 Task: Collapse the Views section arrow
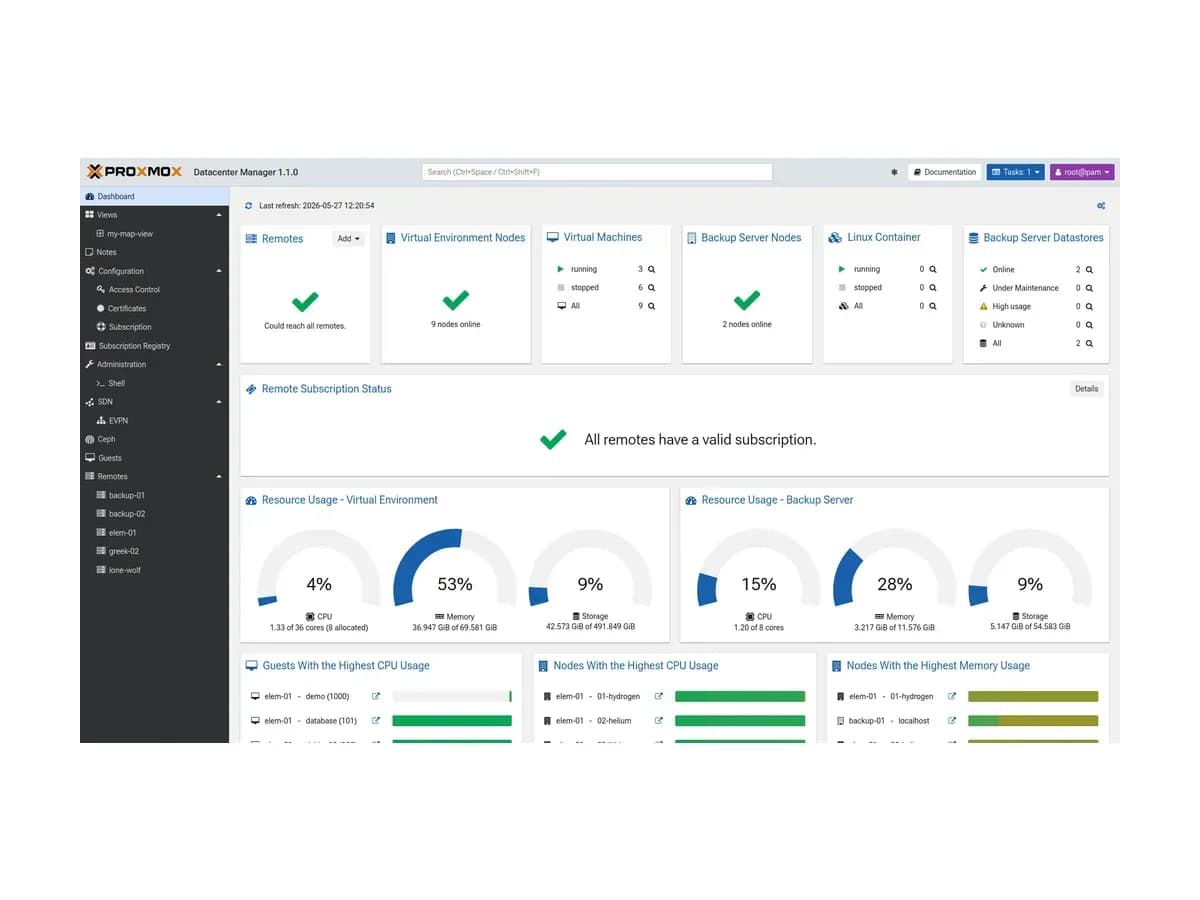(219, 215)
